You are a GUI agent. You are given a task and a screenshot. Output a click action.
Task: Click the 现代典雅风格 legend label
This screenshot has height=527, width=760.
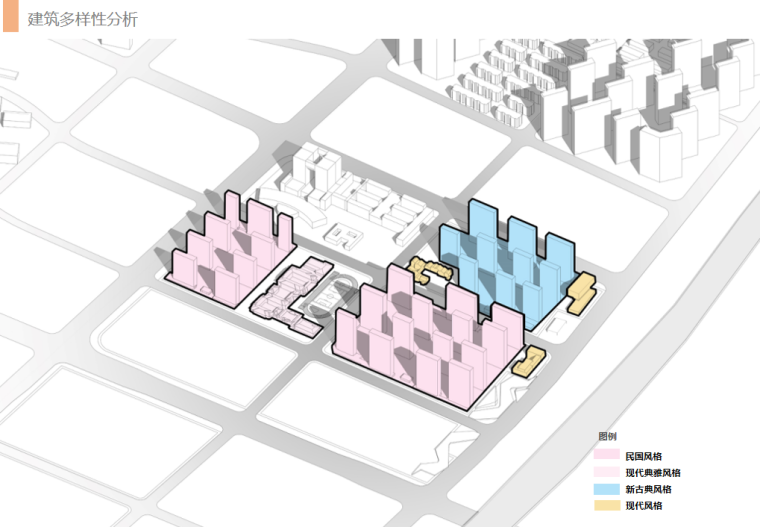pos(654,472)
